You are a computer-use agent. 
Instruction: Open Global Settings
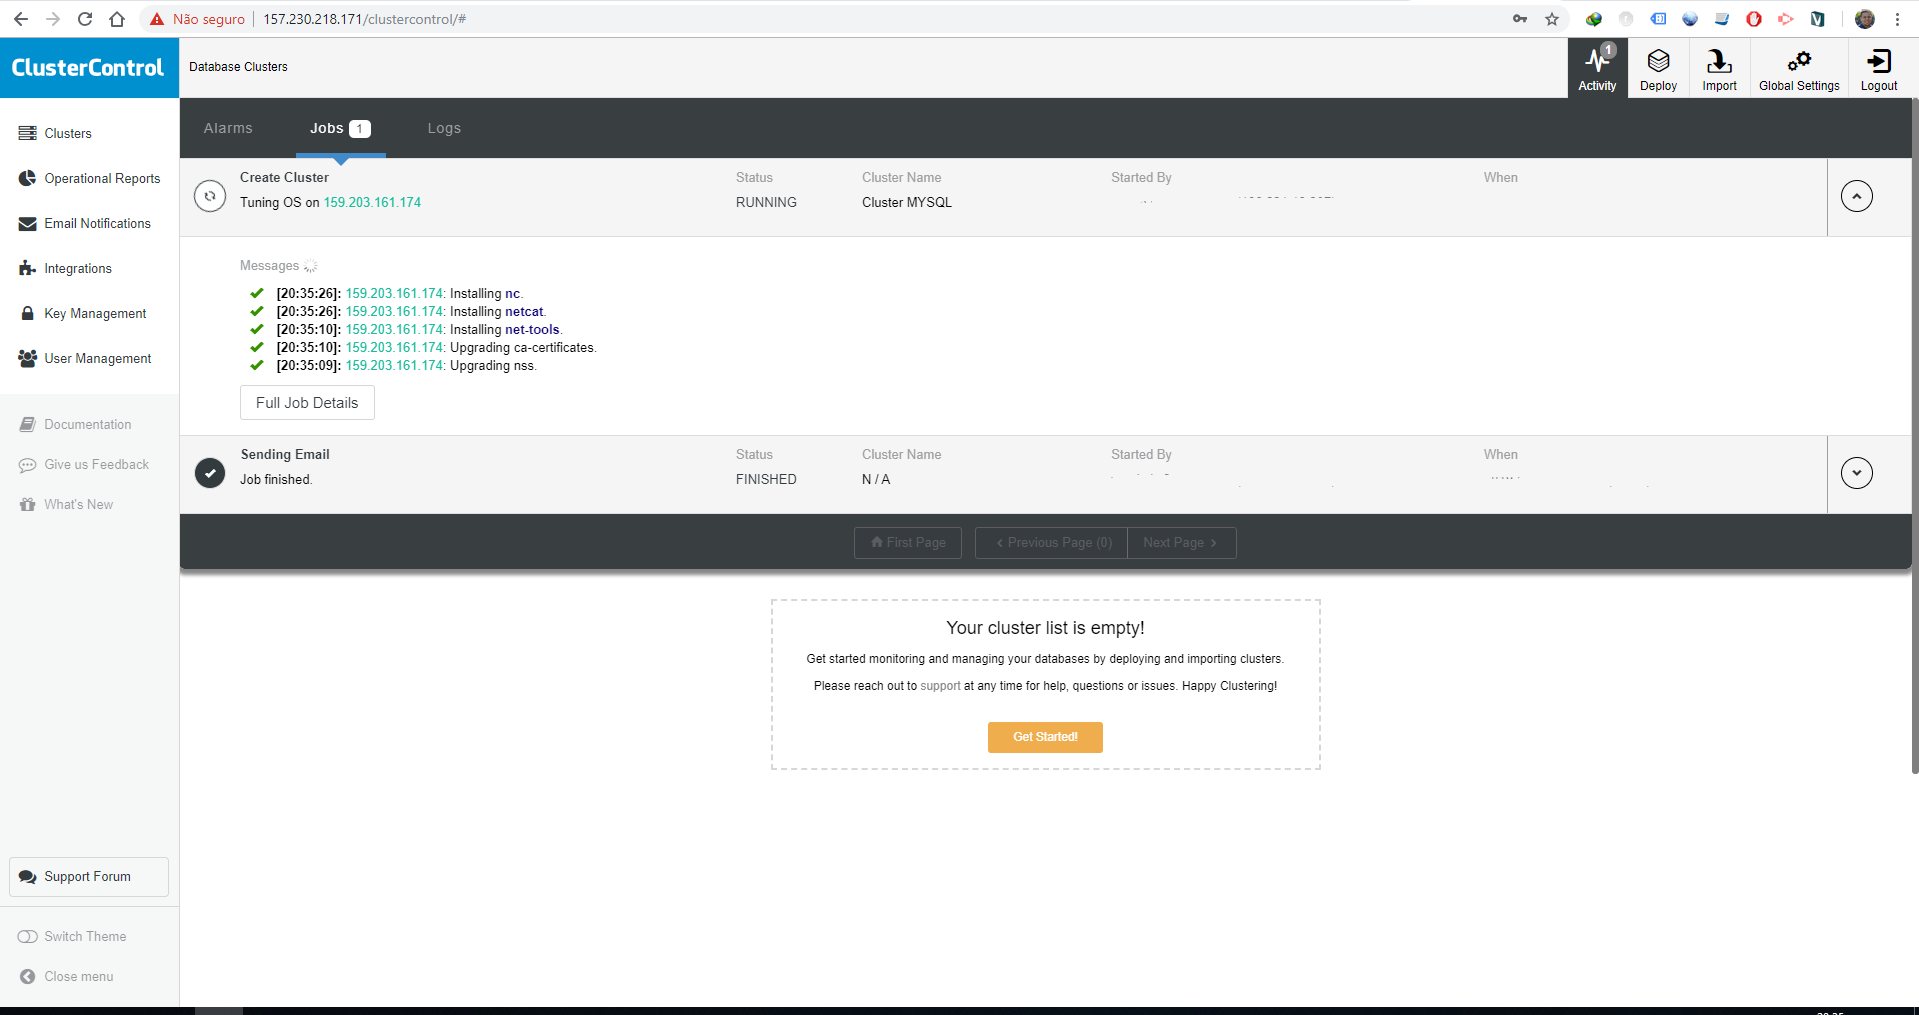tap(1798, 67)
